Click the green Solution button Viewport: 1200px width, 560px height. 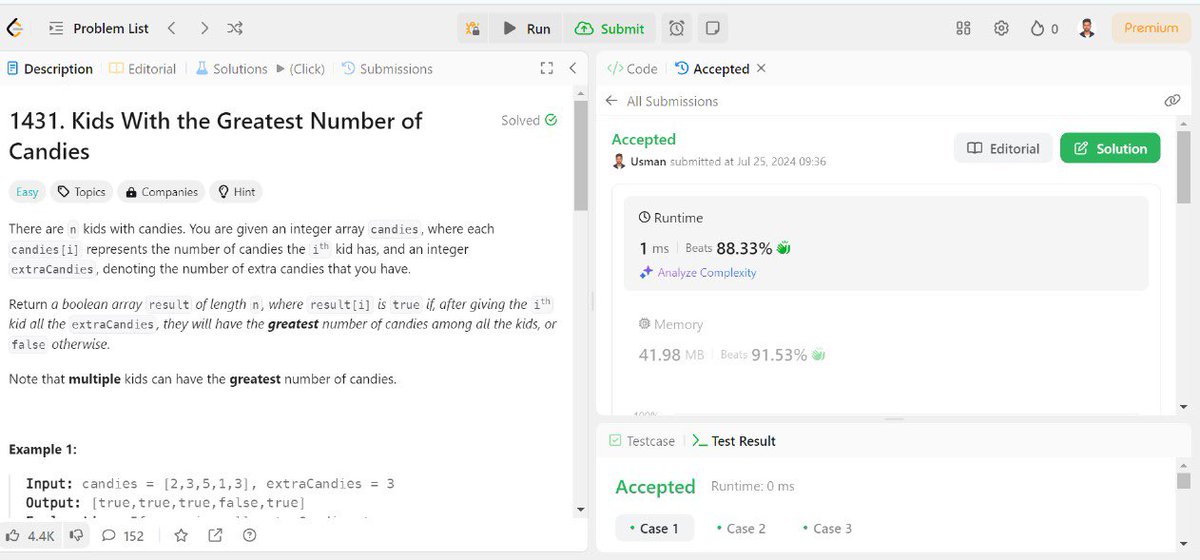pyautogui.click(x=1110, y=149)
